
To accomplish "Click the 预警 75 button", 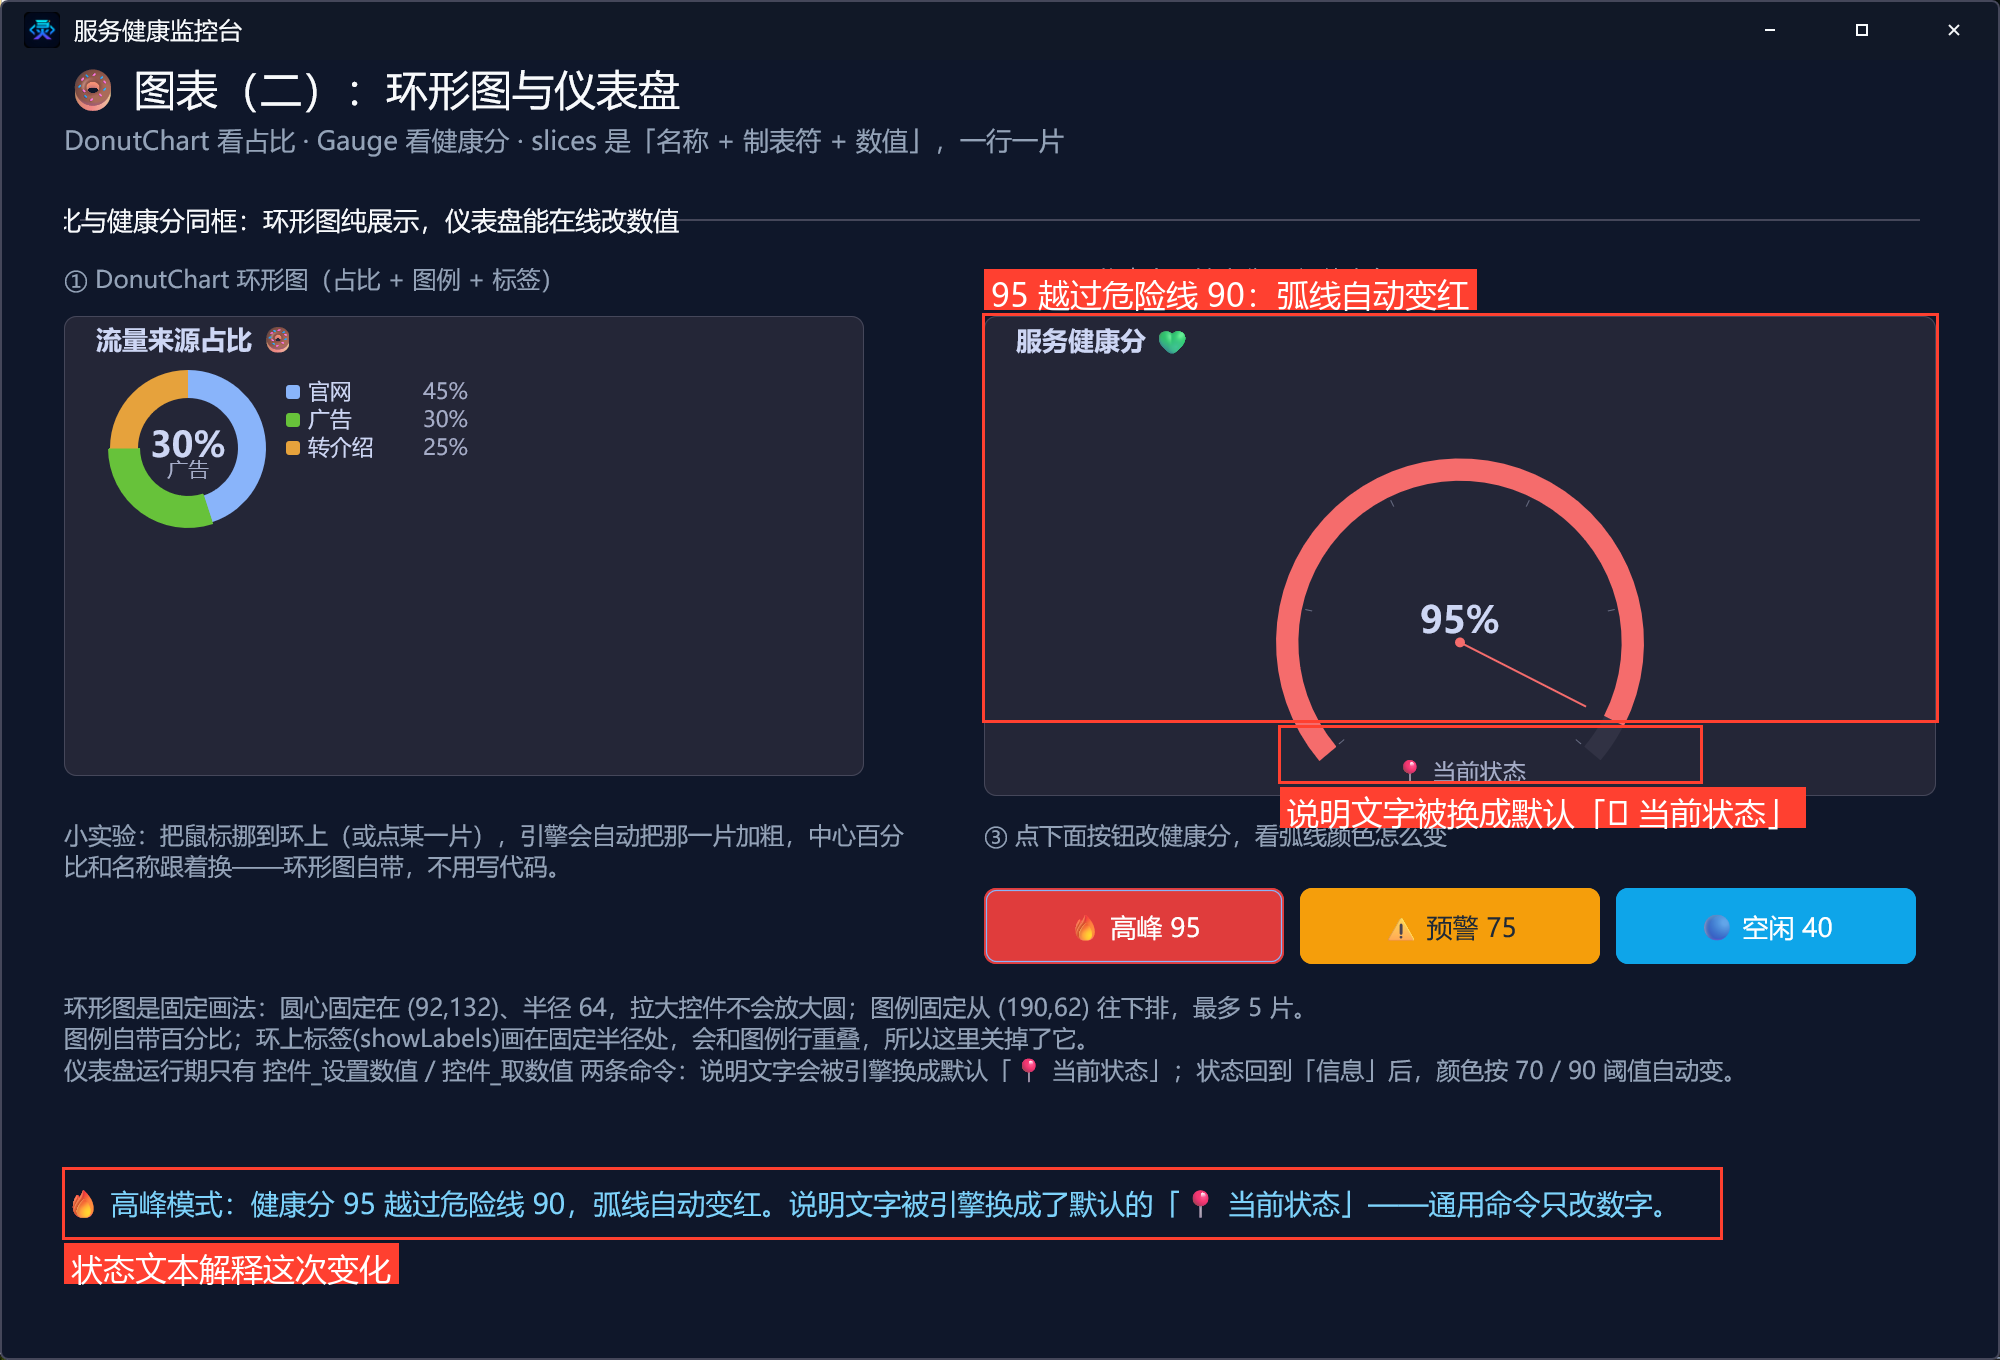I will pos(1450,926).
